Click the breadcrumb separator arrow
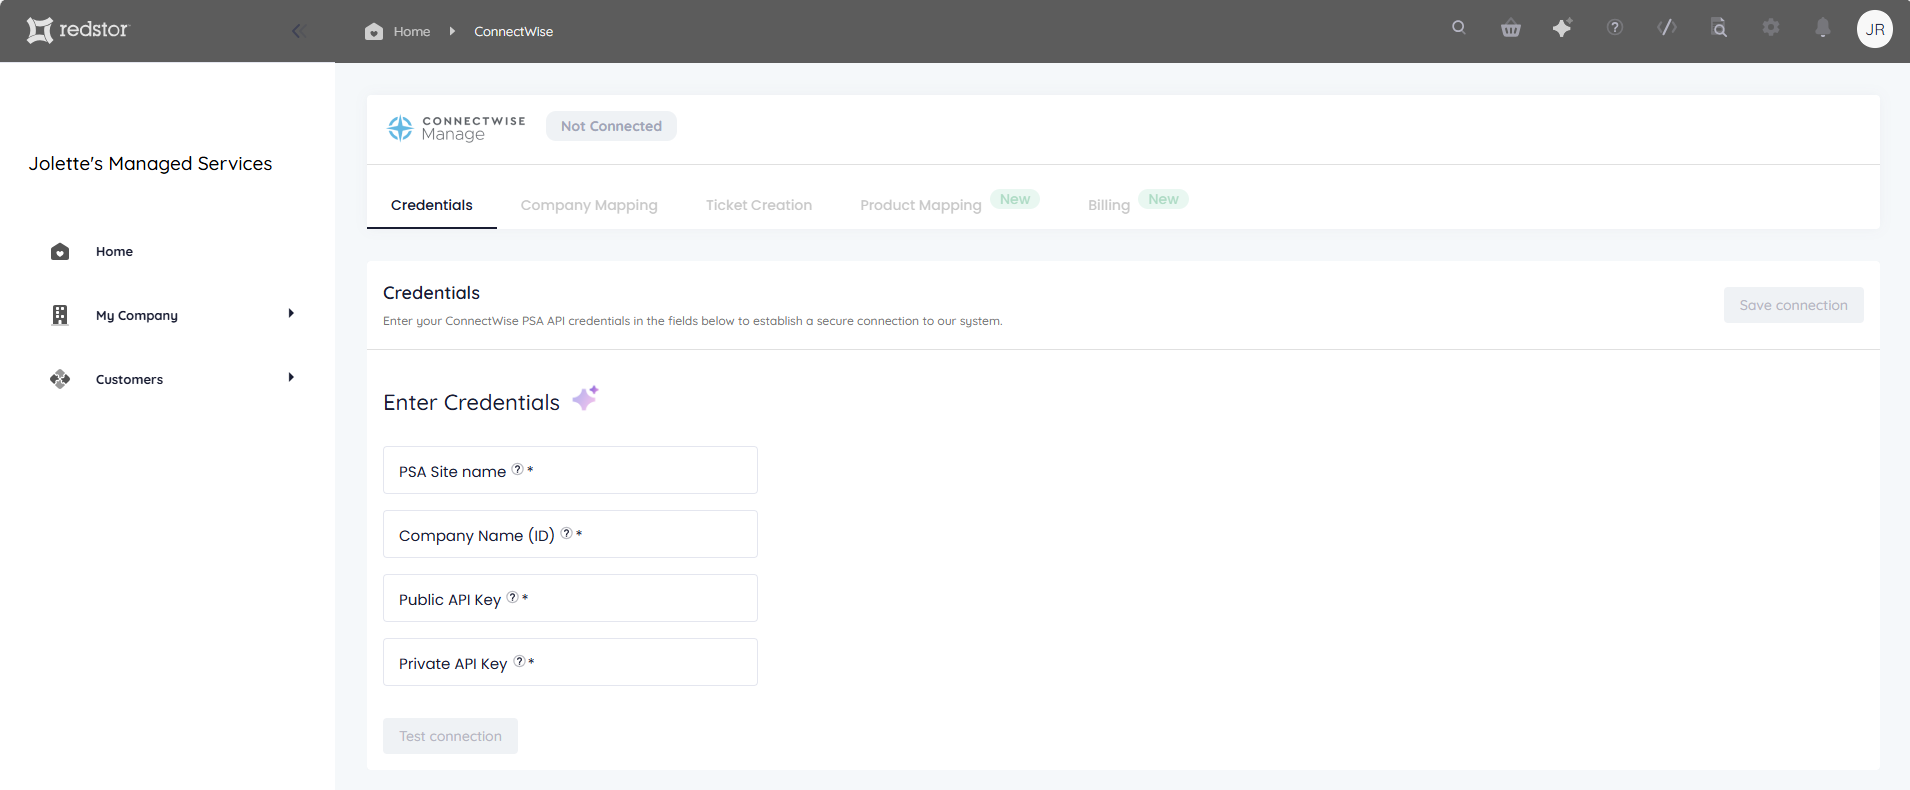1910x790 pixels. pos(452,31)
